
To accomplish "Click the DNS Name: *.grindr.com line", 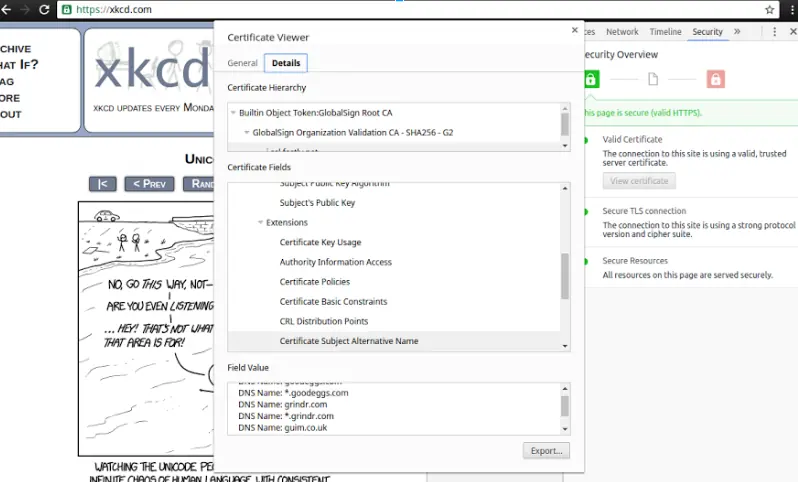I will [x=286, y=416].
